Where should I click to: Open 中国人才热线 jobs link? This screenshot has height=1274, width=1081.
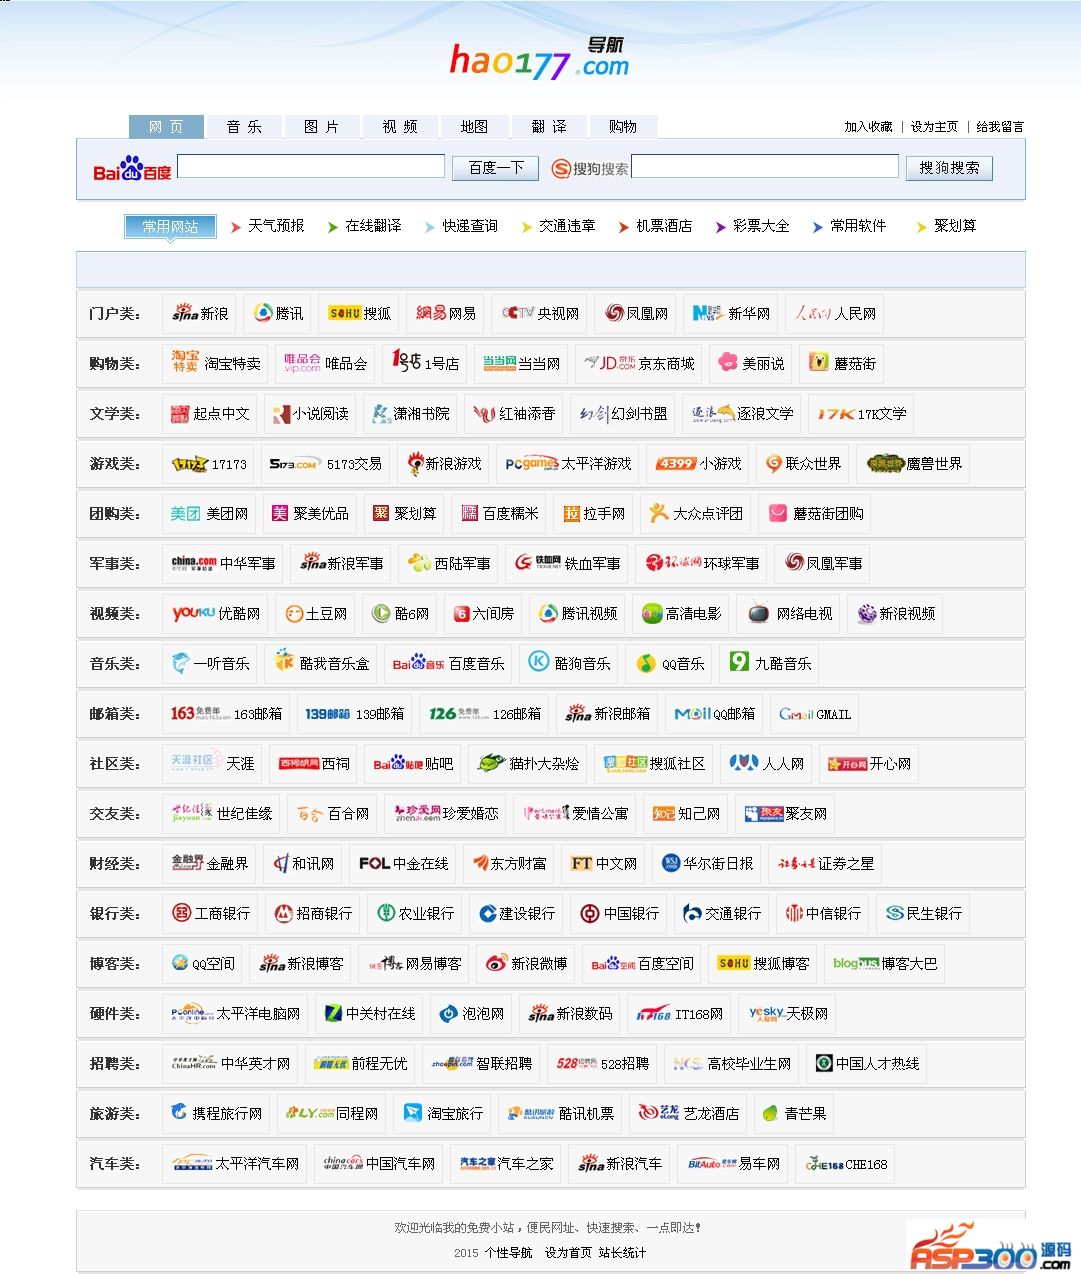[x=867, y=1063]
